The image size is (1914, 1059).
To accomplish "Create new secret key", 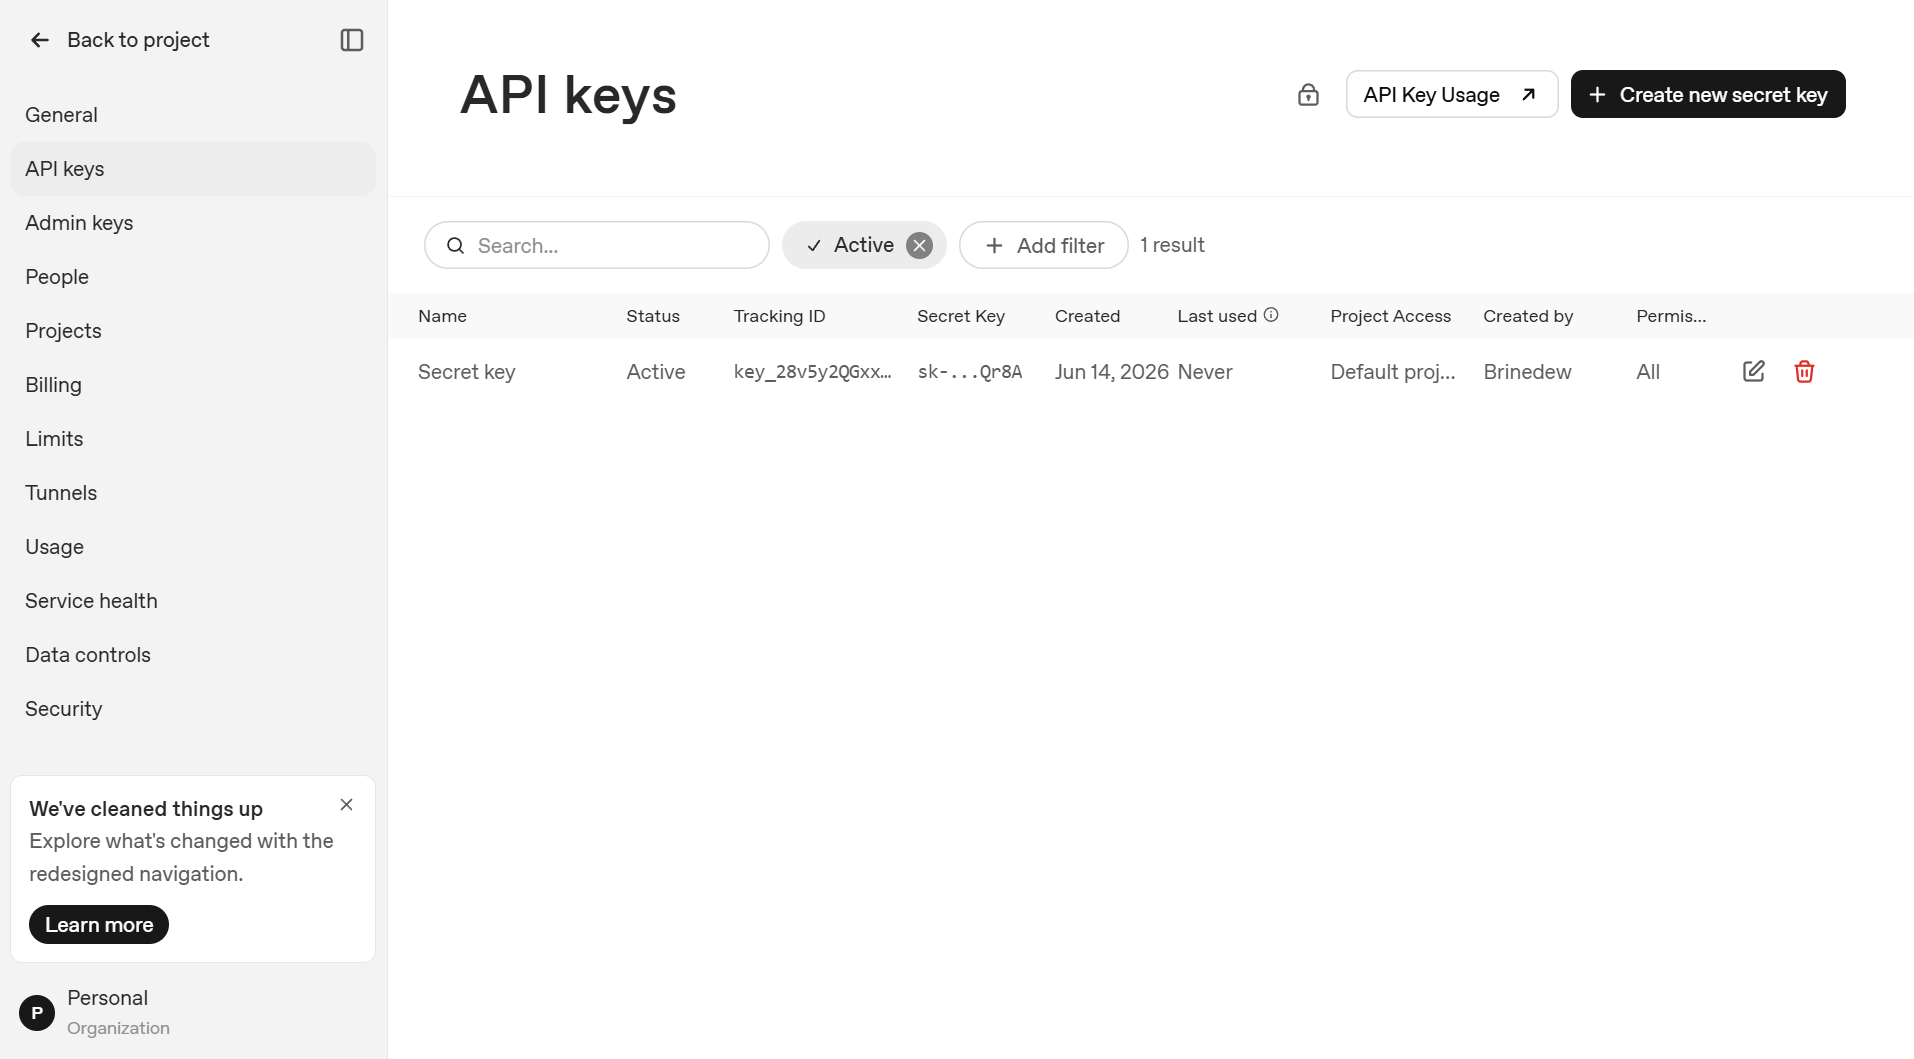I will point(1708,94).
